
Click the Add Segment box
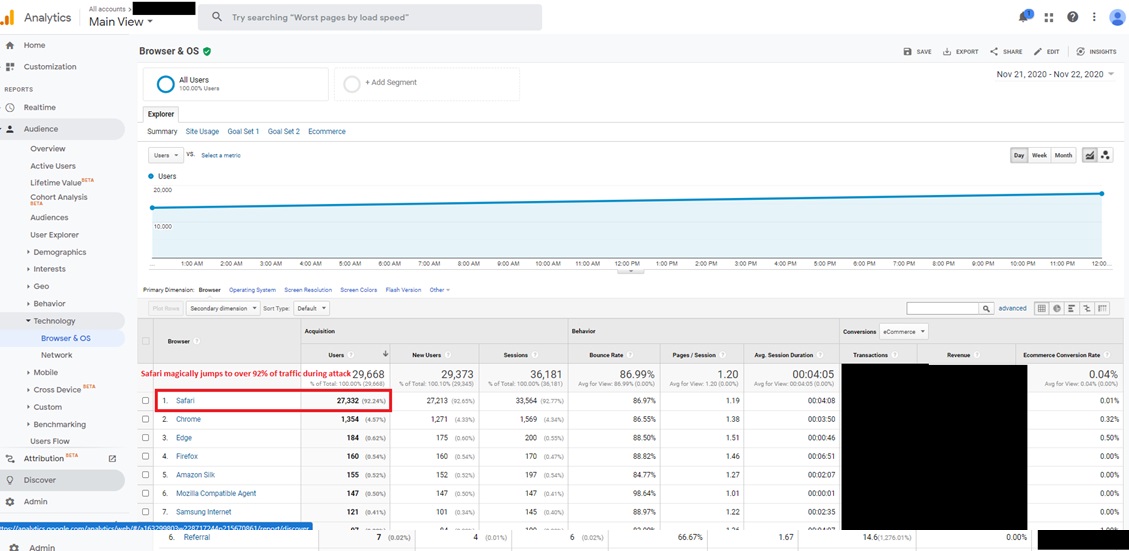pyautogui.click(x=427, y=84)
